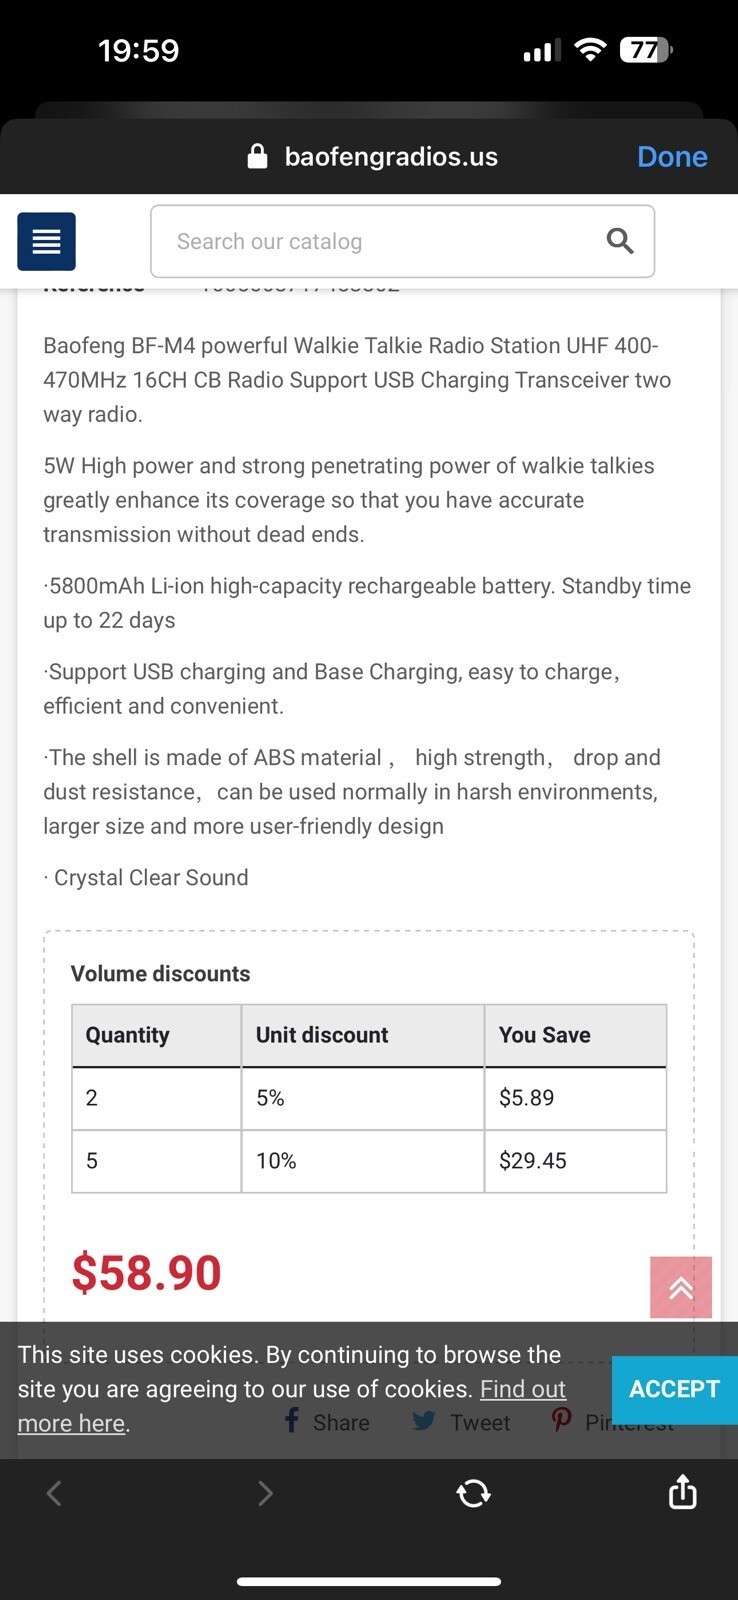
Task: Go forward with the right chevron
Action: 265,1493
